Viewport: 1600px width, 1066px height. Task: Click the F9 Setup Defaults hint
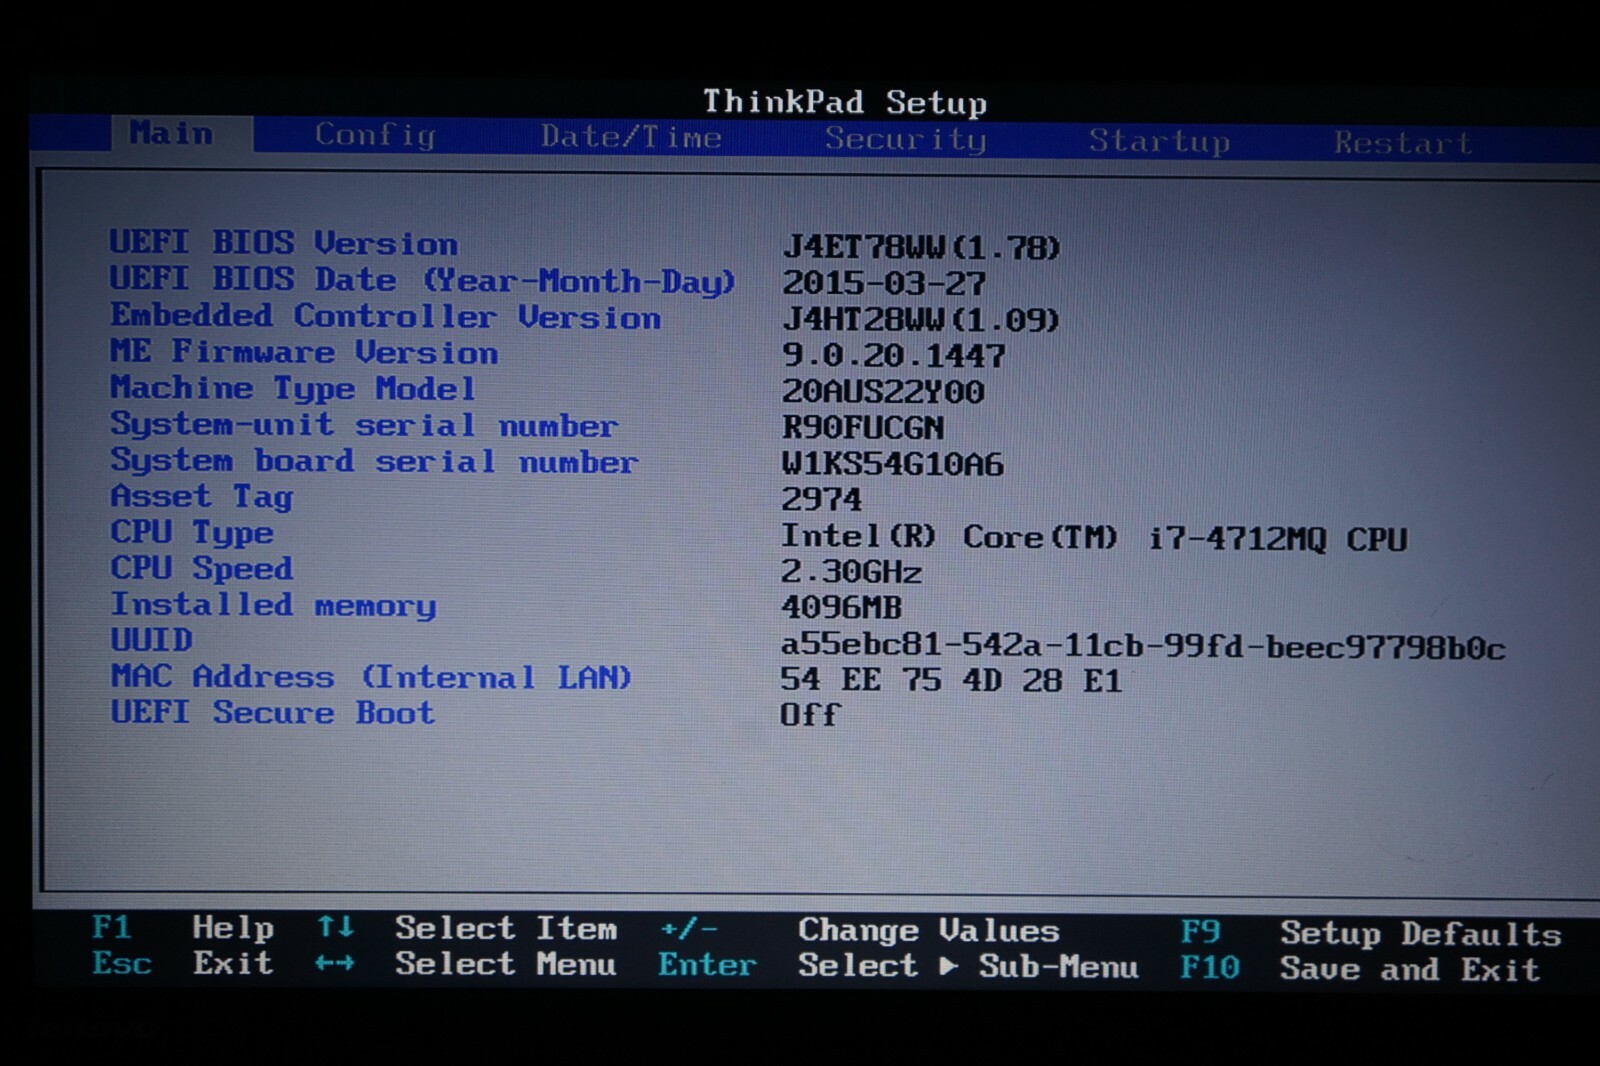(x=1371, y=933)
